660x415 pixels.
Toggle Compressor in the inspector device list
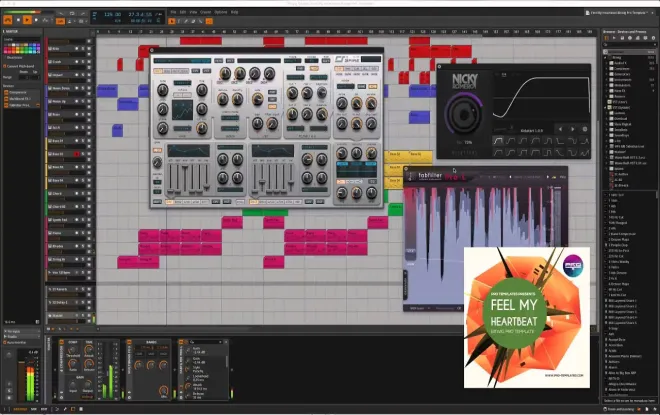click(6, 92)
